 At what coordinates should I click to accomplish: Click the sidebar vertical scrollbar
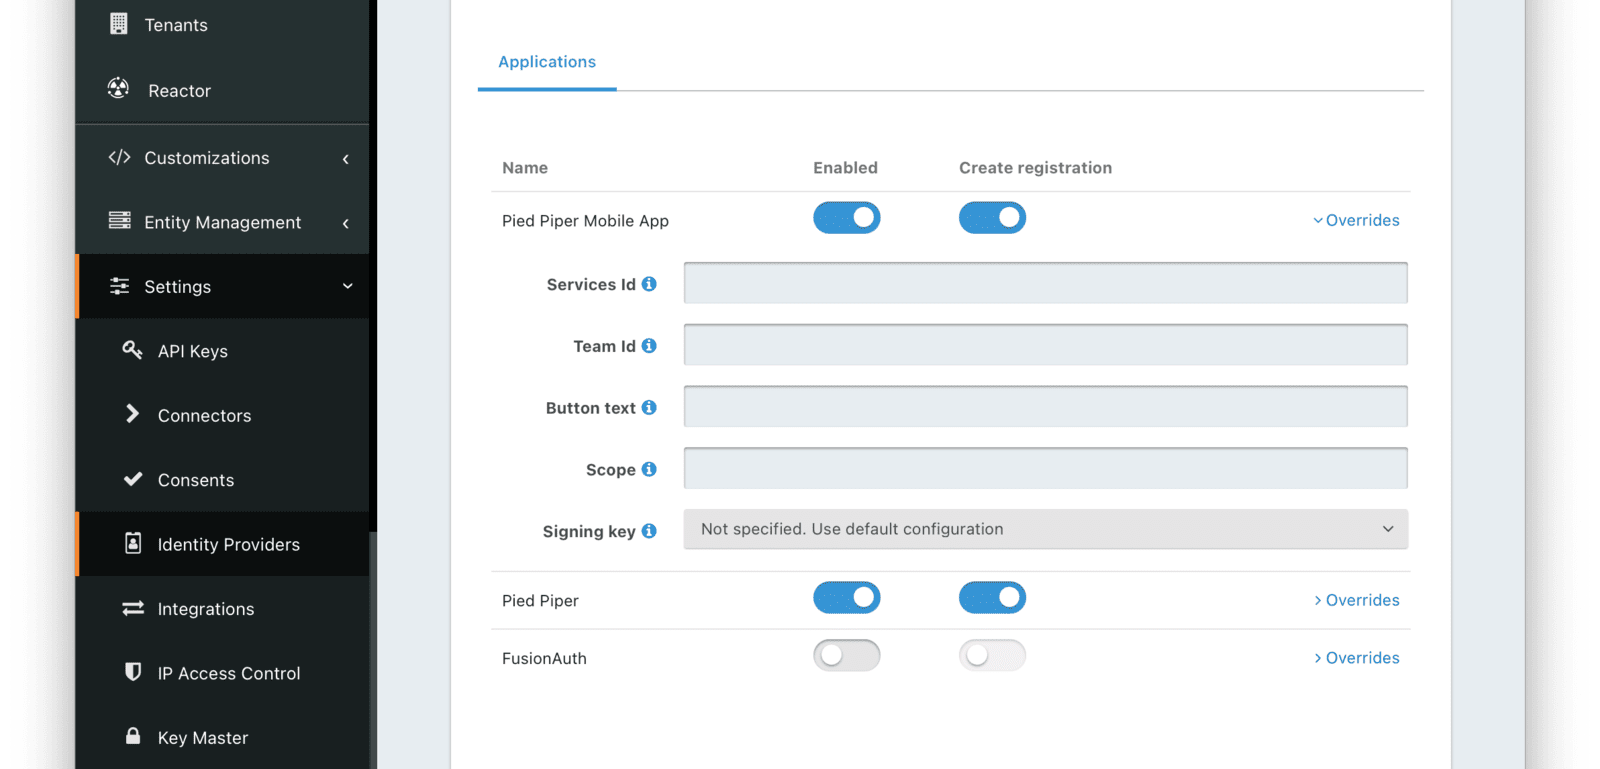[373, 650]
